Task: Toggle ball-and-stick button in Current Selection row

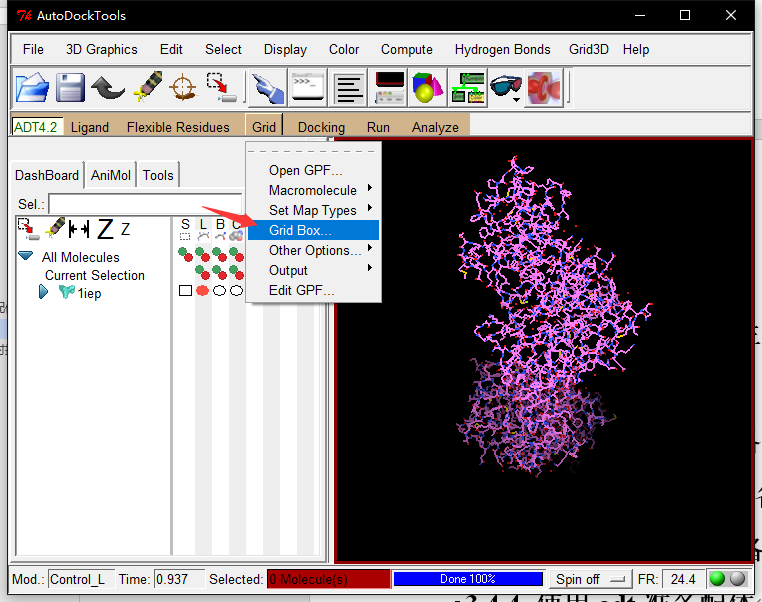Action: tap(220, 272)
